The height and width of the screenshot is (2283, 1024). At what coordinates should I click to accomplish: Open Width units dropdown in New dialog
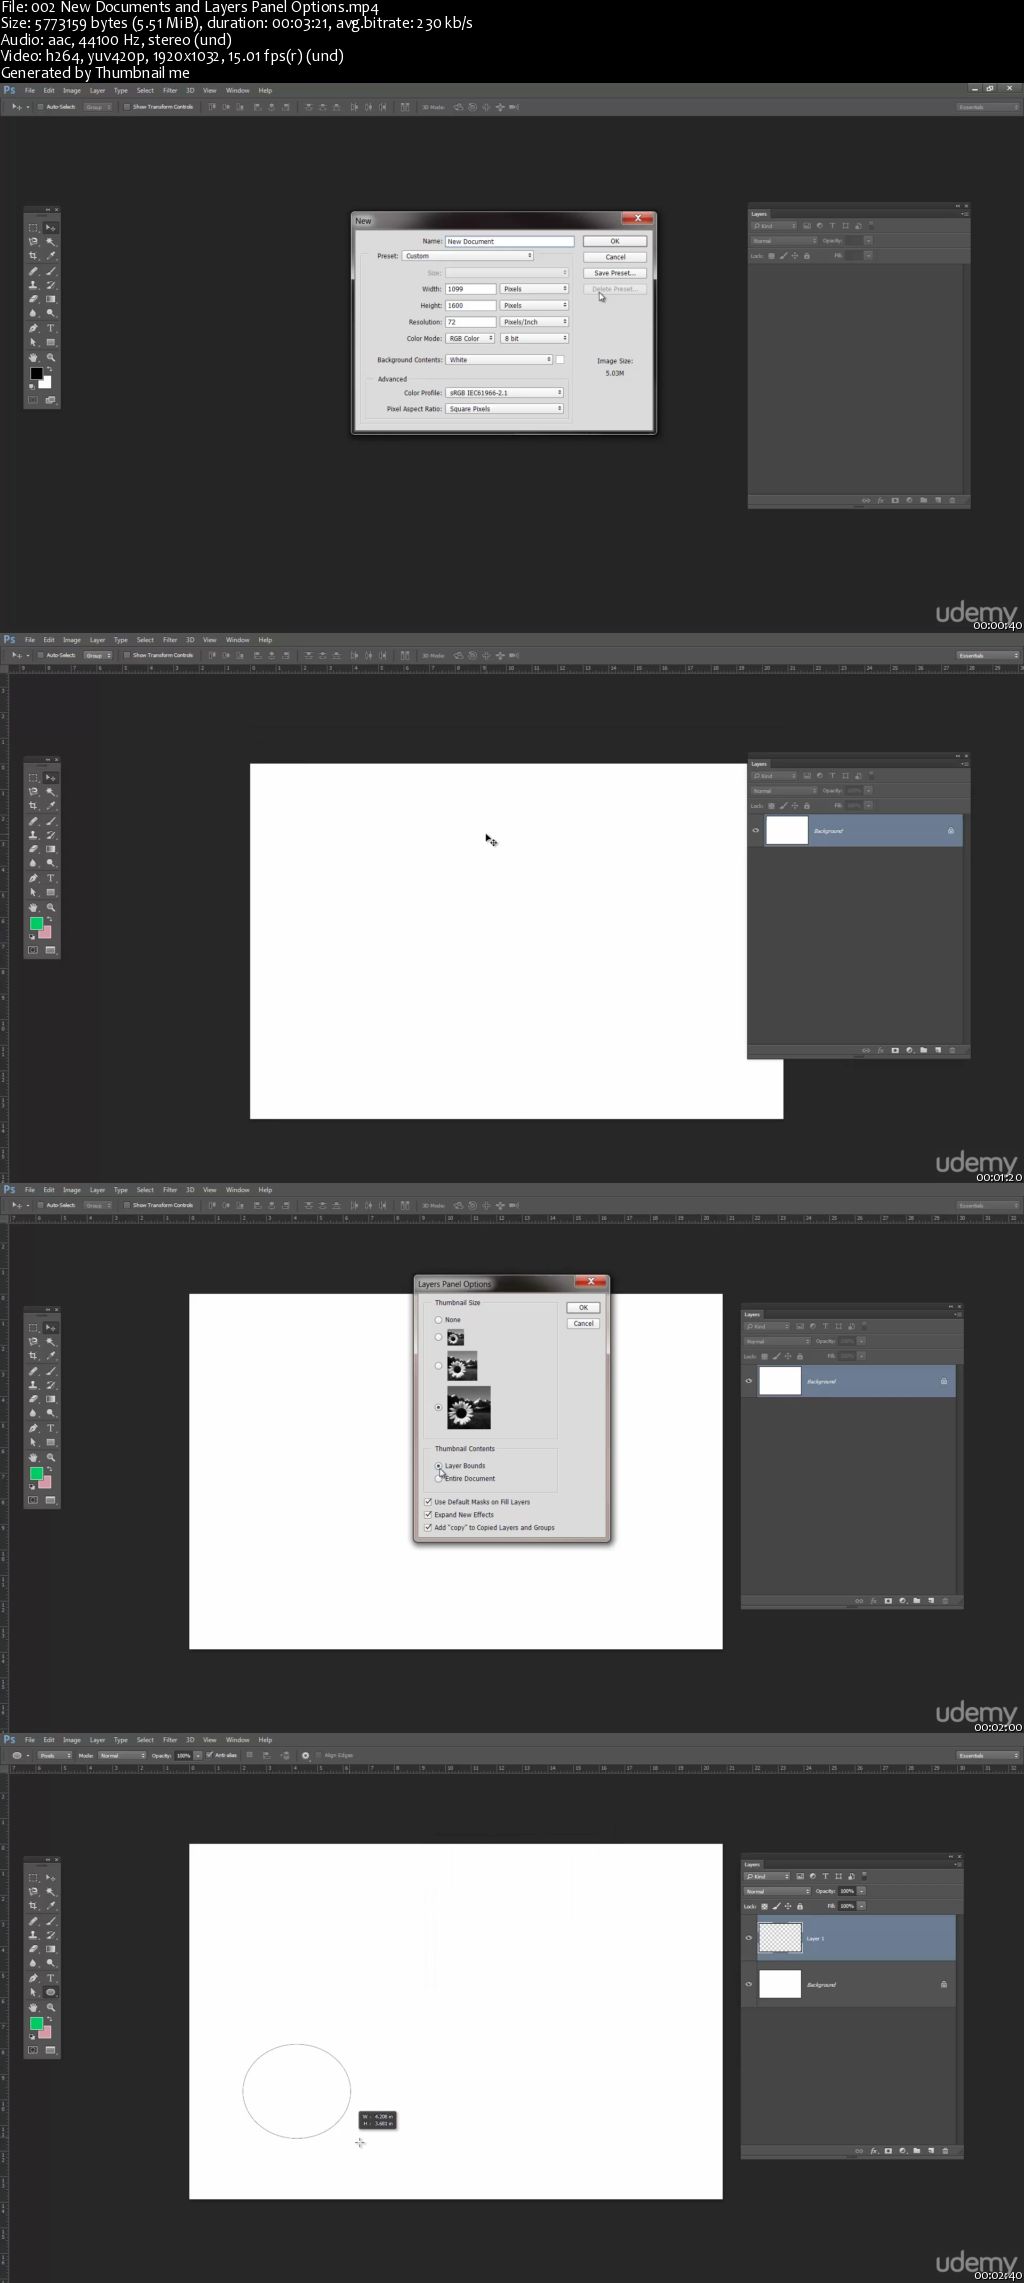click(x=534, y=289)
